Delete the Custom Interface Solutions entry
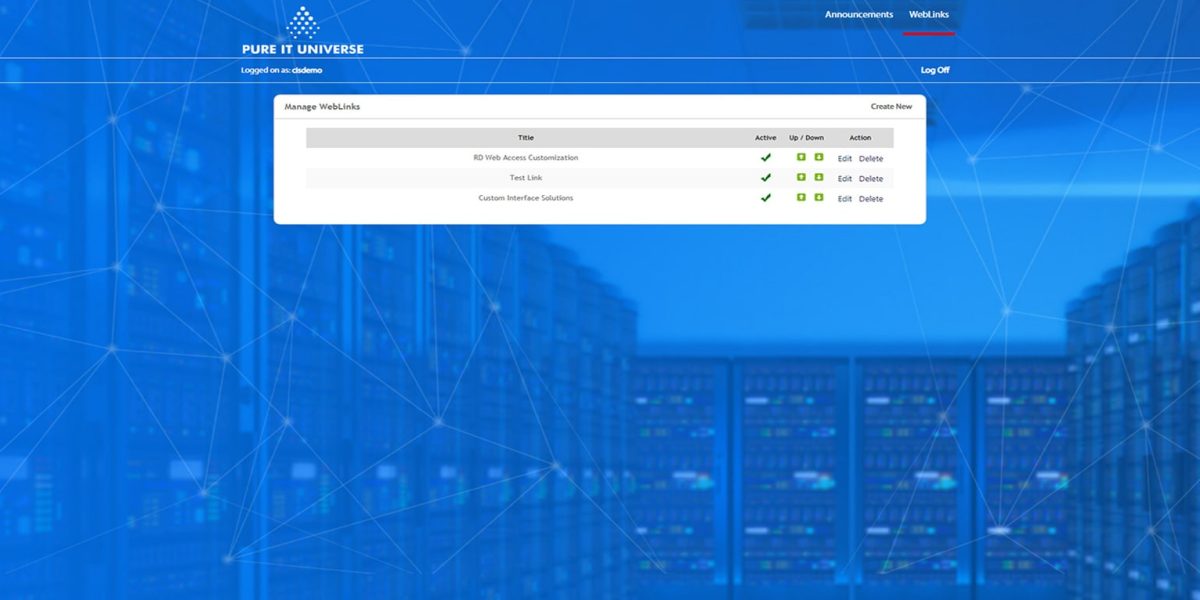Image resolution: width=1200 pixels, height=600 pixels. 870,198
